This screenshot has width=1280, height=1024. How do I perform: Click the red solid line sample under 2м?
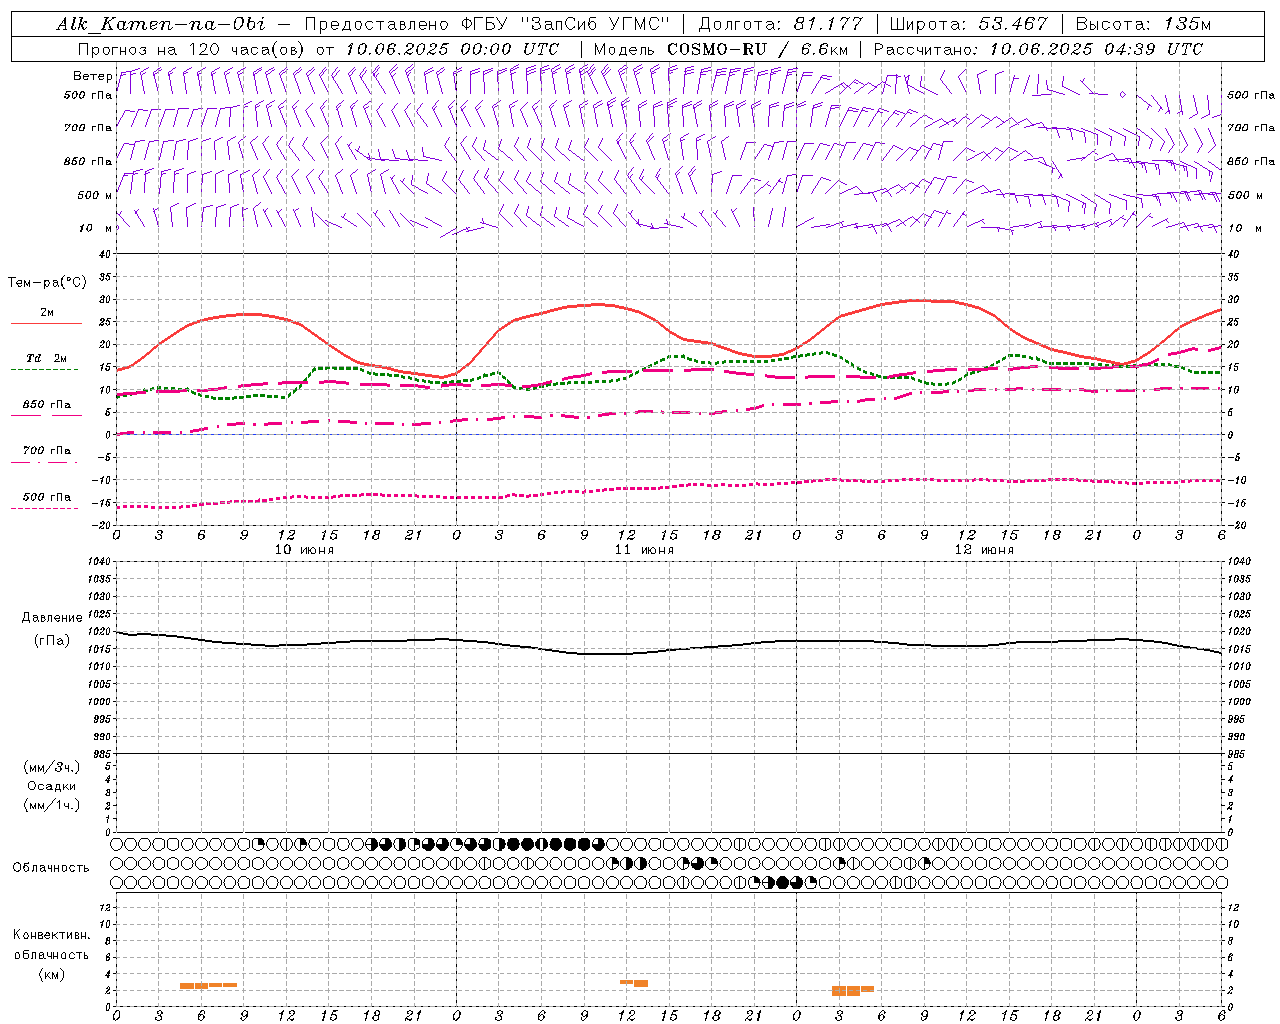[46, 323]
